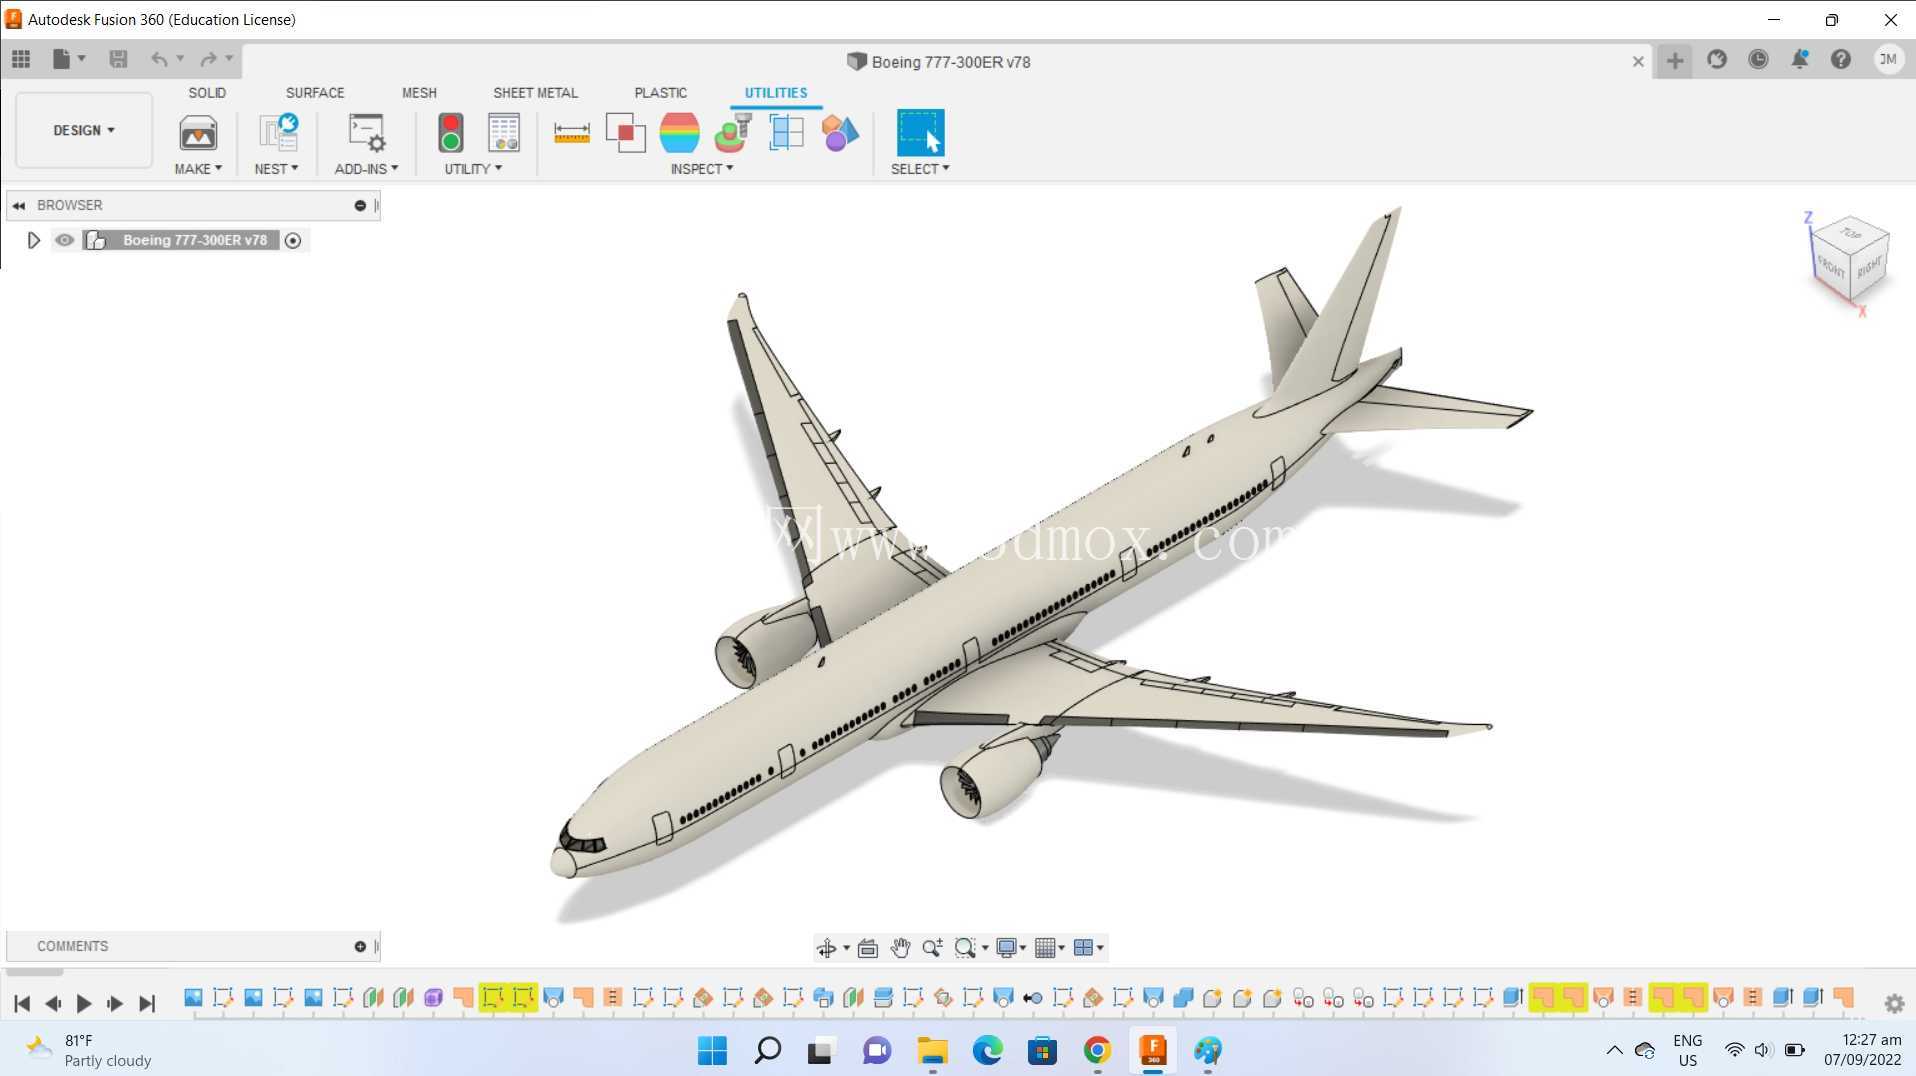Image resolution: width=1916 pixels, height=1076 pixels.
Task: Select the Measure ruler tool
Action: (x=571, y=133)
